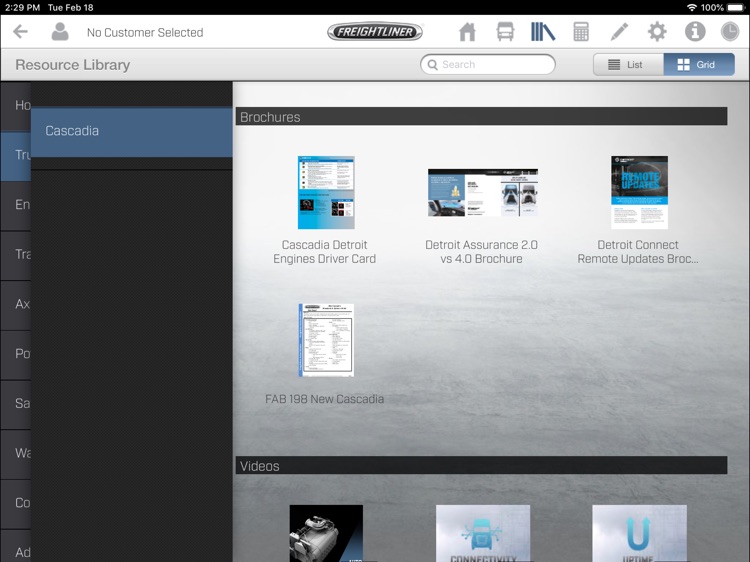Tap the Wi-Fi status icon
The height and width of the screenshot is (562, 750).
pos(692,8)
